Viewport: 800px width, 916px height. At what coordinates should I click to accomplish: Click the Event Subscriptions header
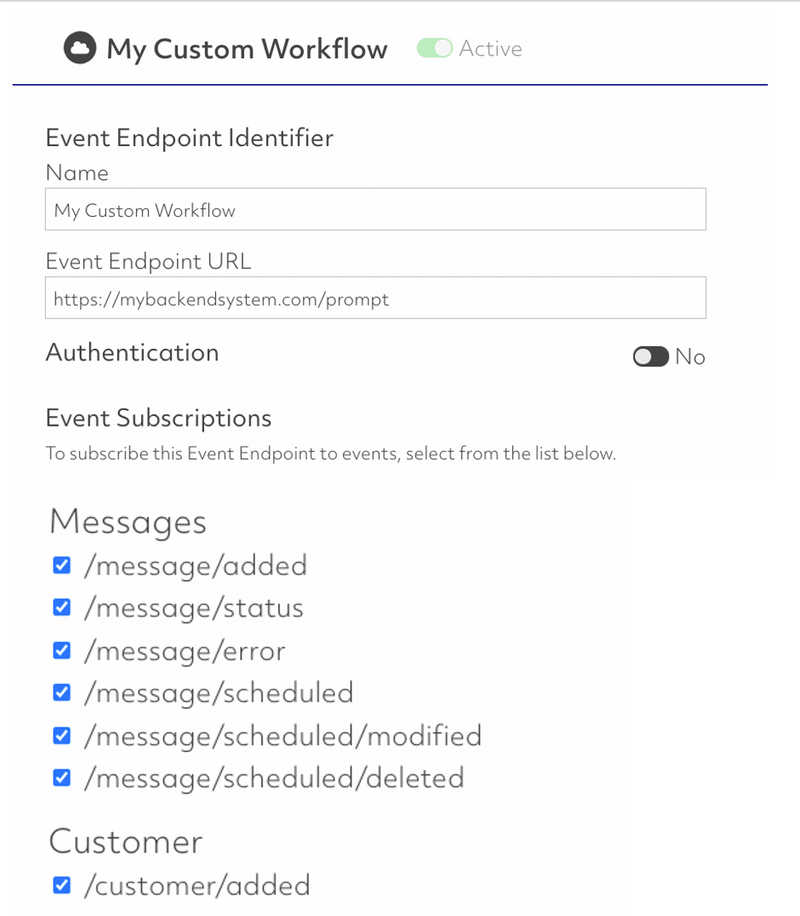[x=157, y=417]
